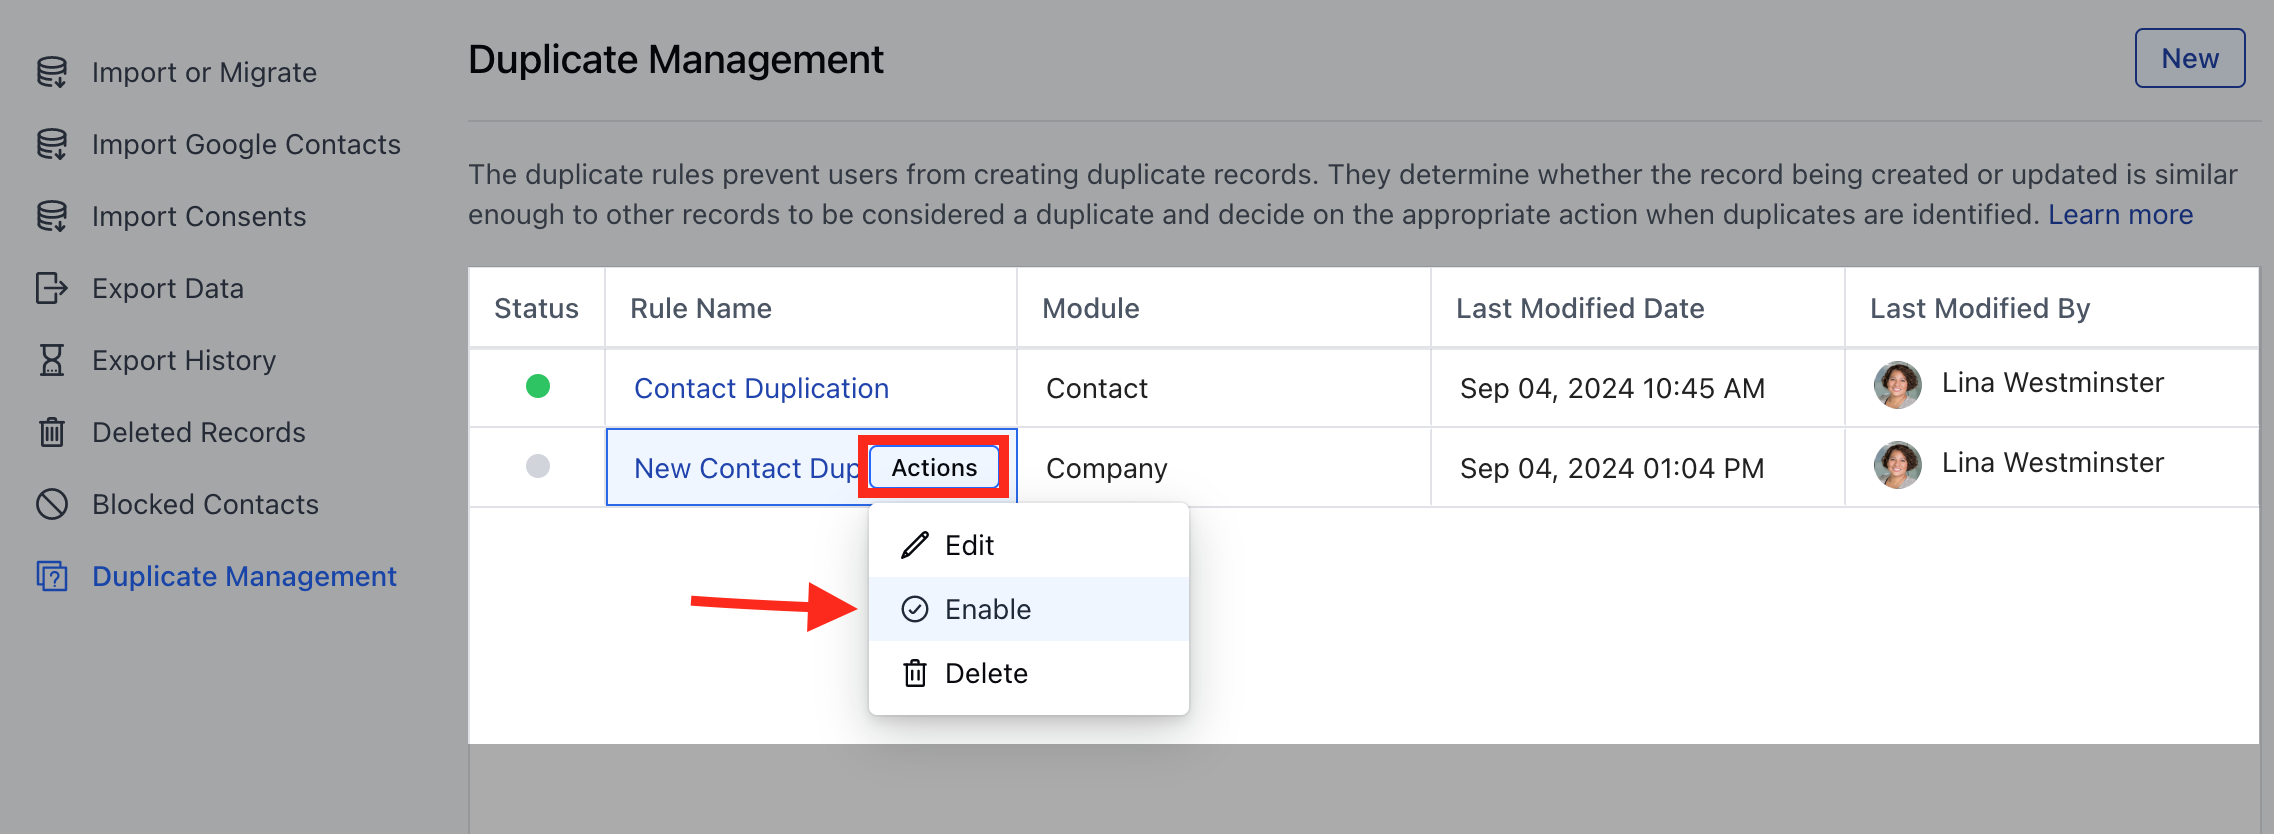Click the pencil icon beside Edit
Viewport: 2274px width, 834px height.
coord(915,545)
